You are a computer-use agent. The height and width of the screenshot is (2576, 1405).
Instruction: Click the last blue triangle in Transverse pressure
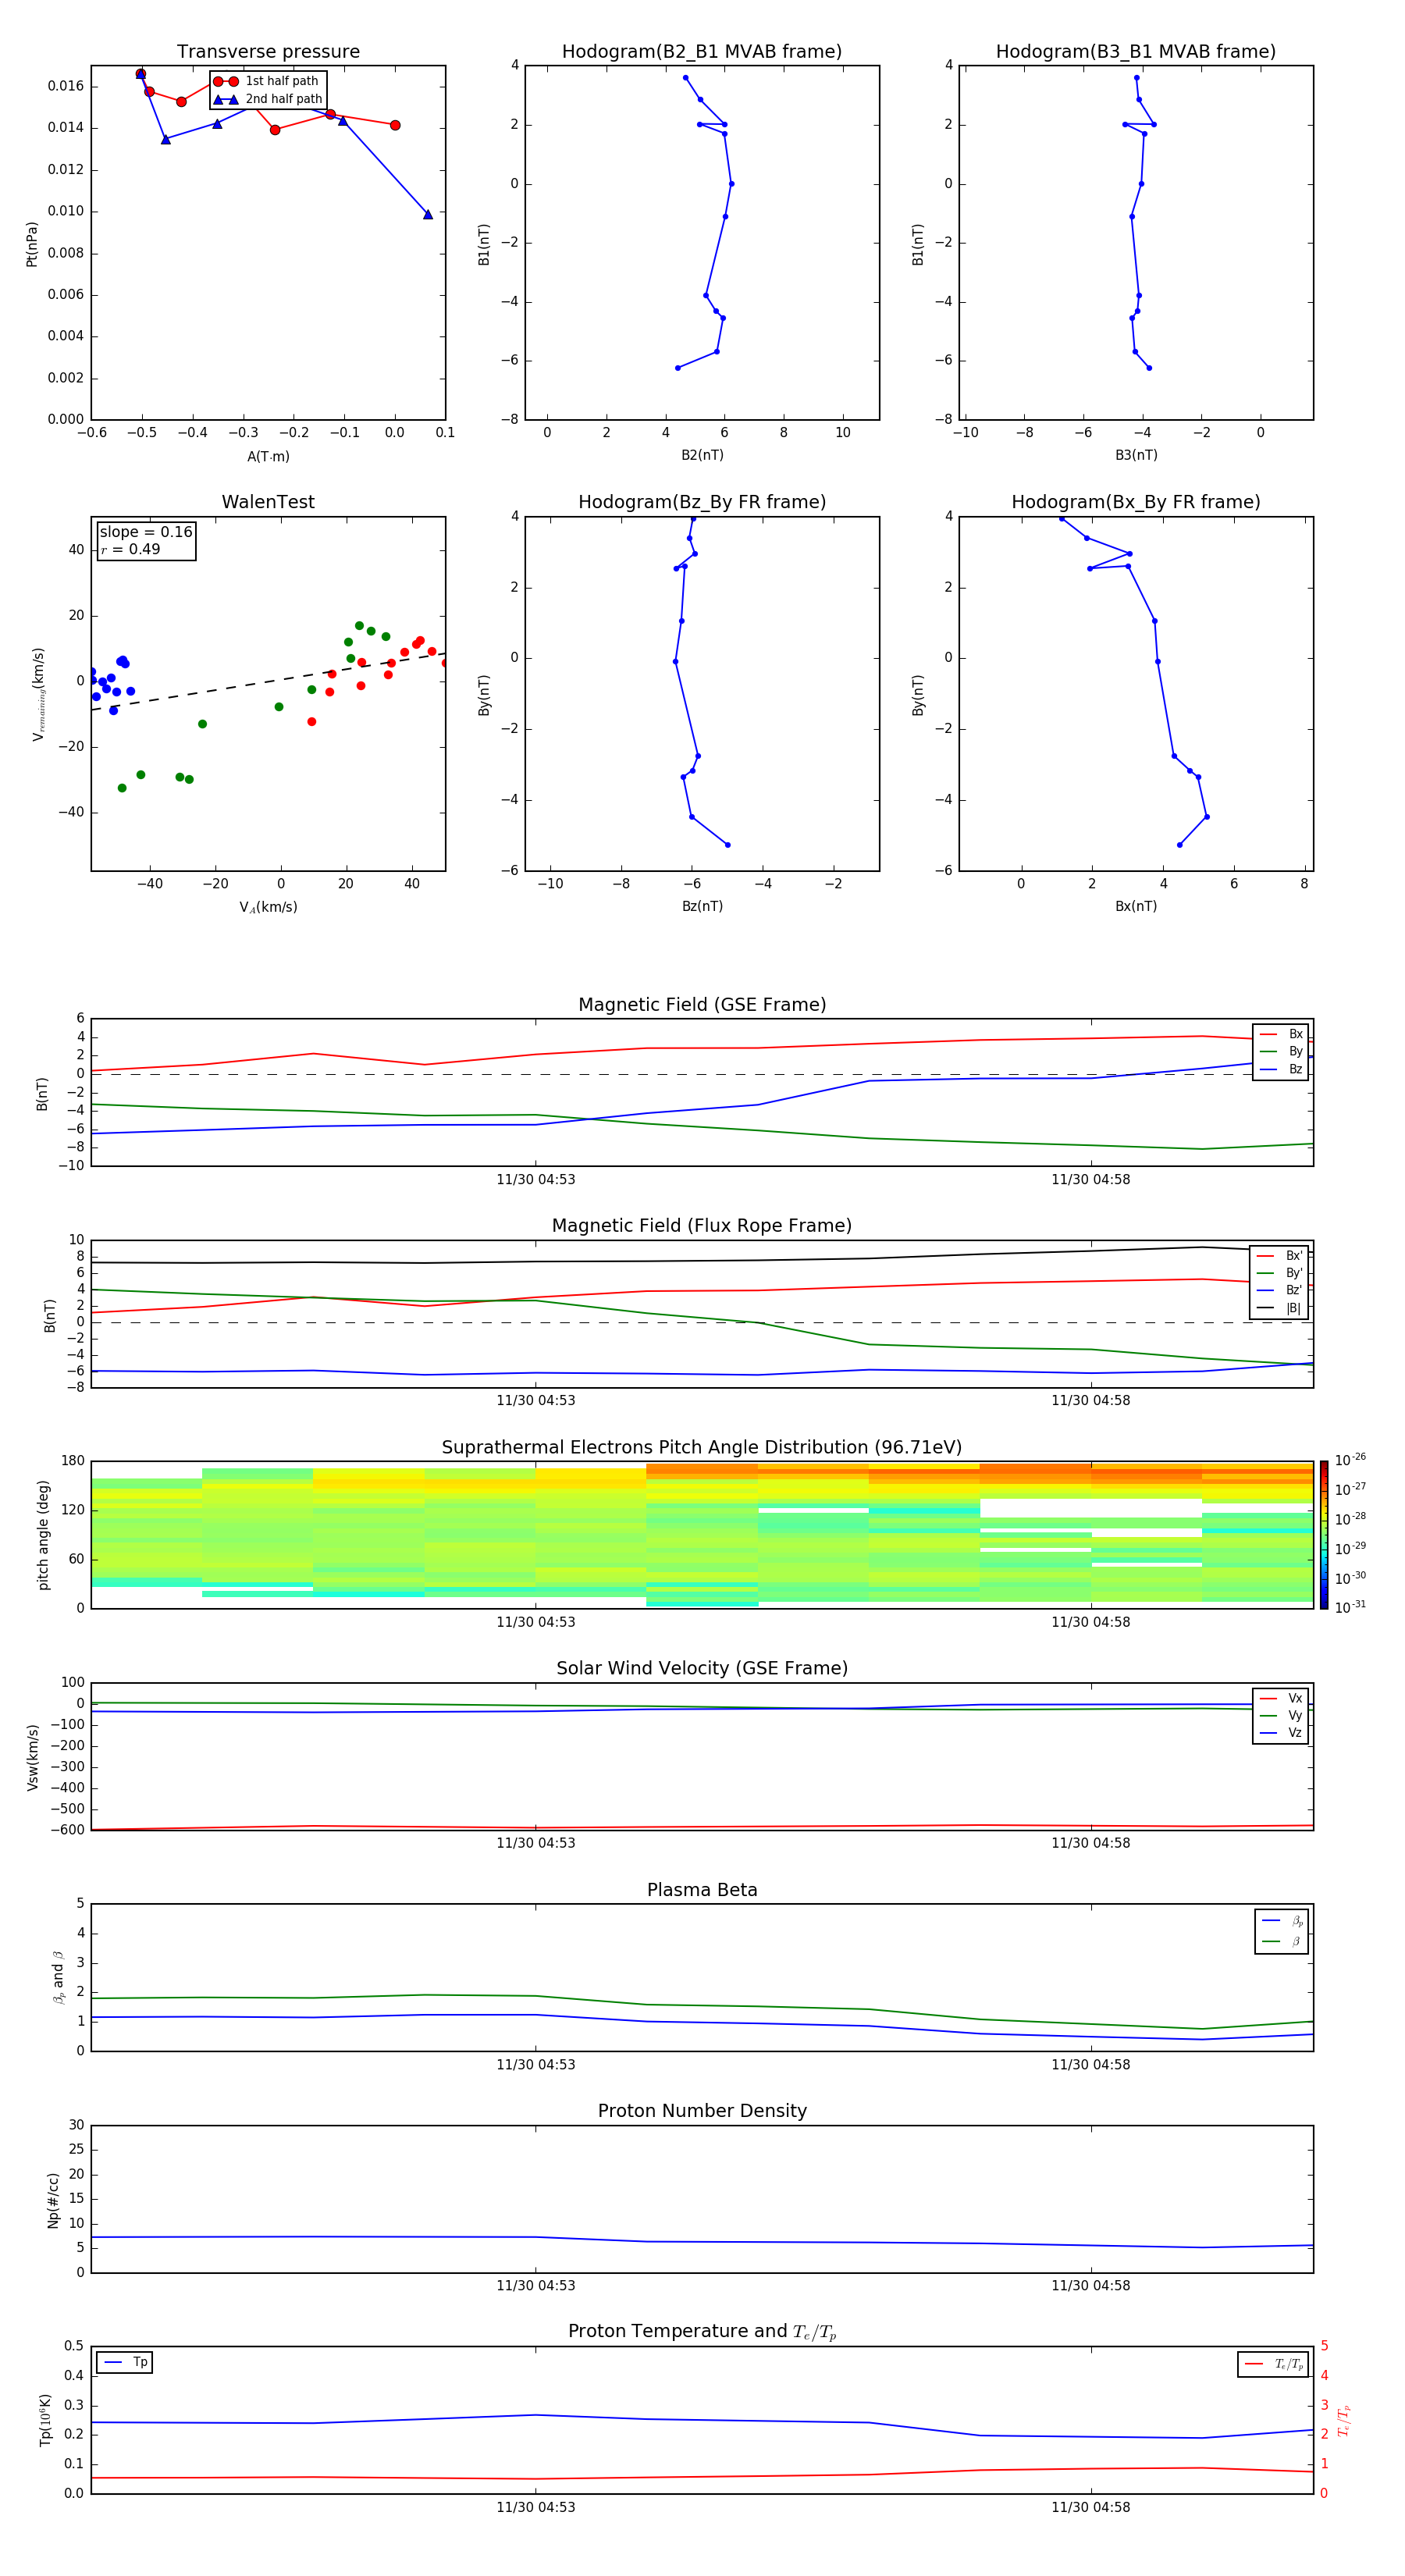click(428, 214)
